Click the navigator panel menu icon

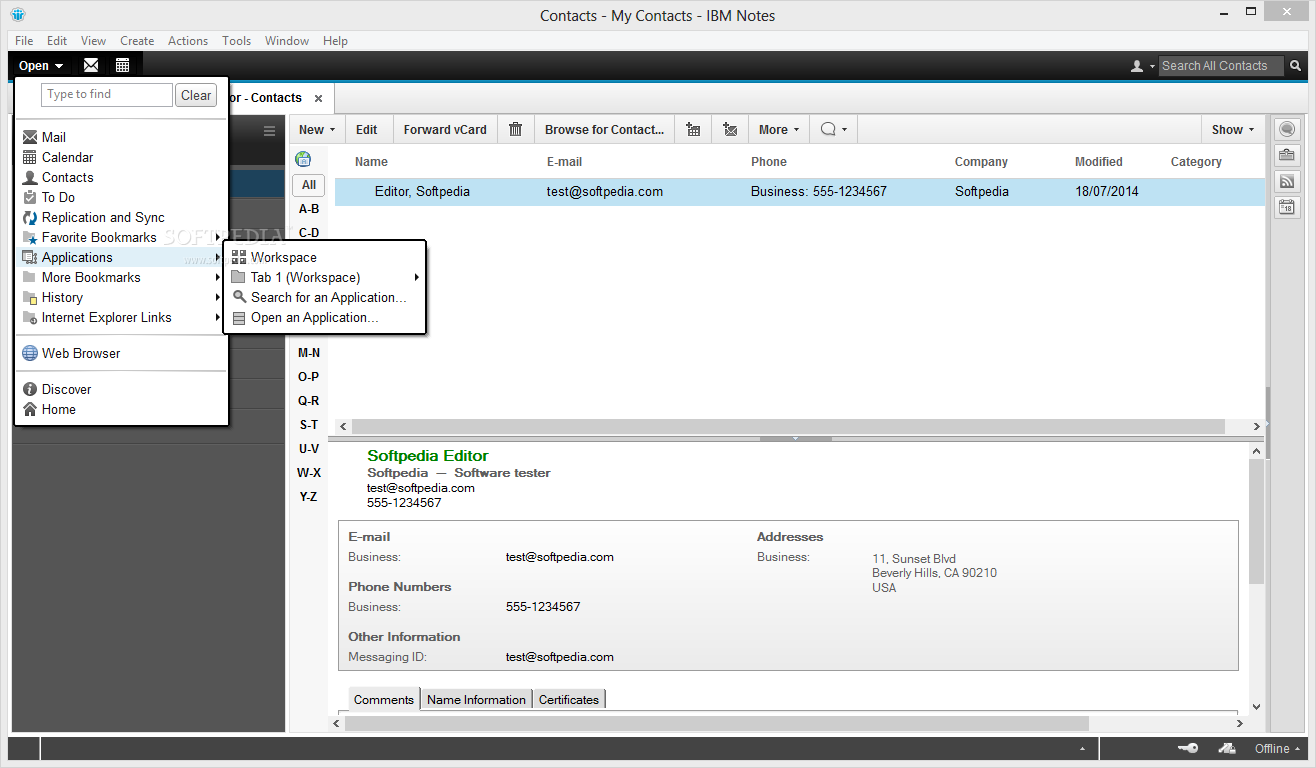[x=269, y=131]
